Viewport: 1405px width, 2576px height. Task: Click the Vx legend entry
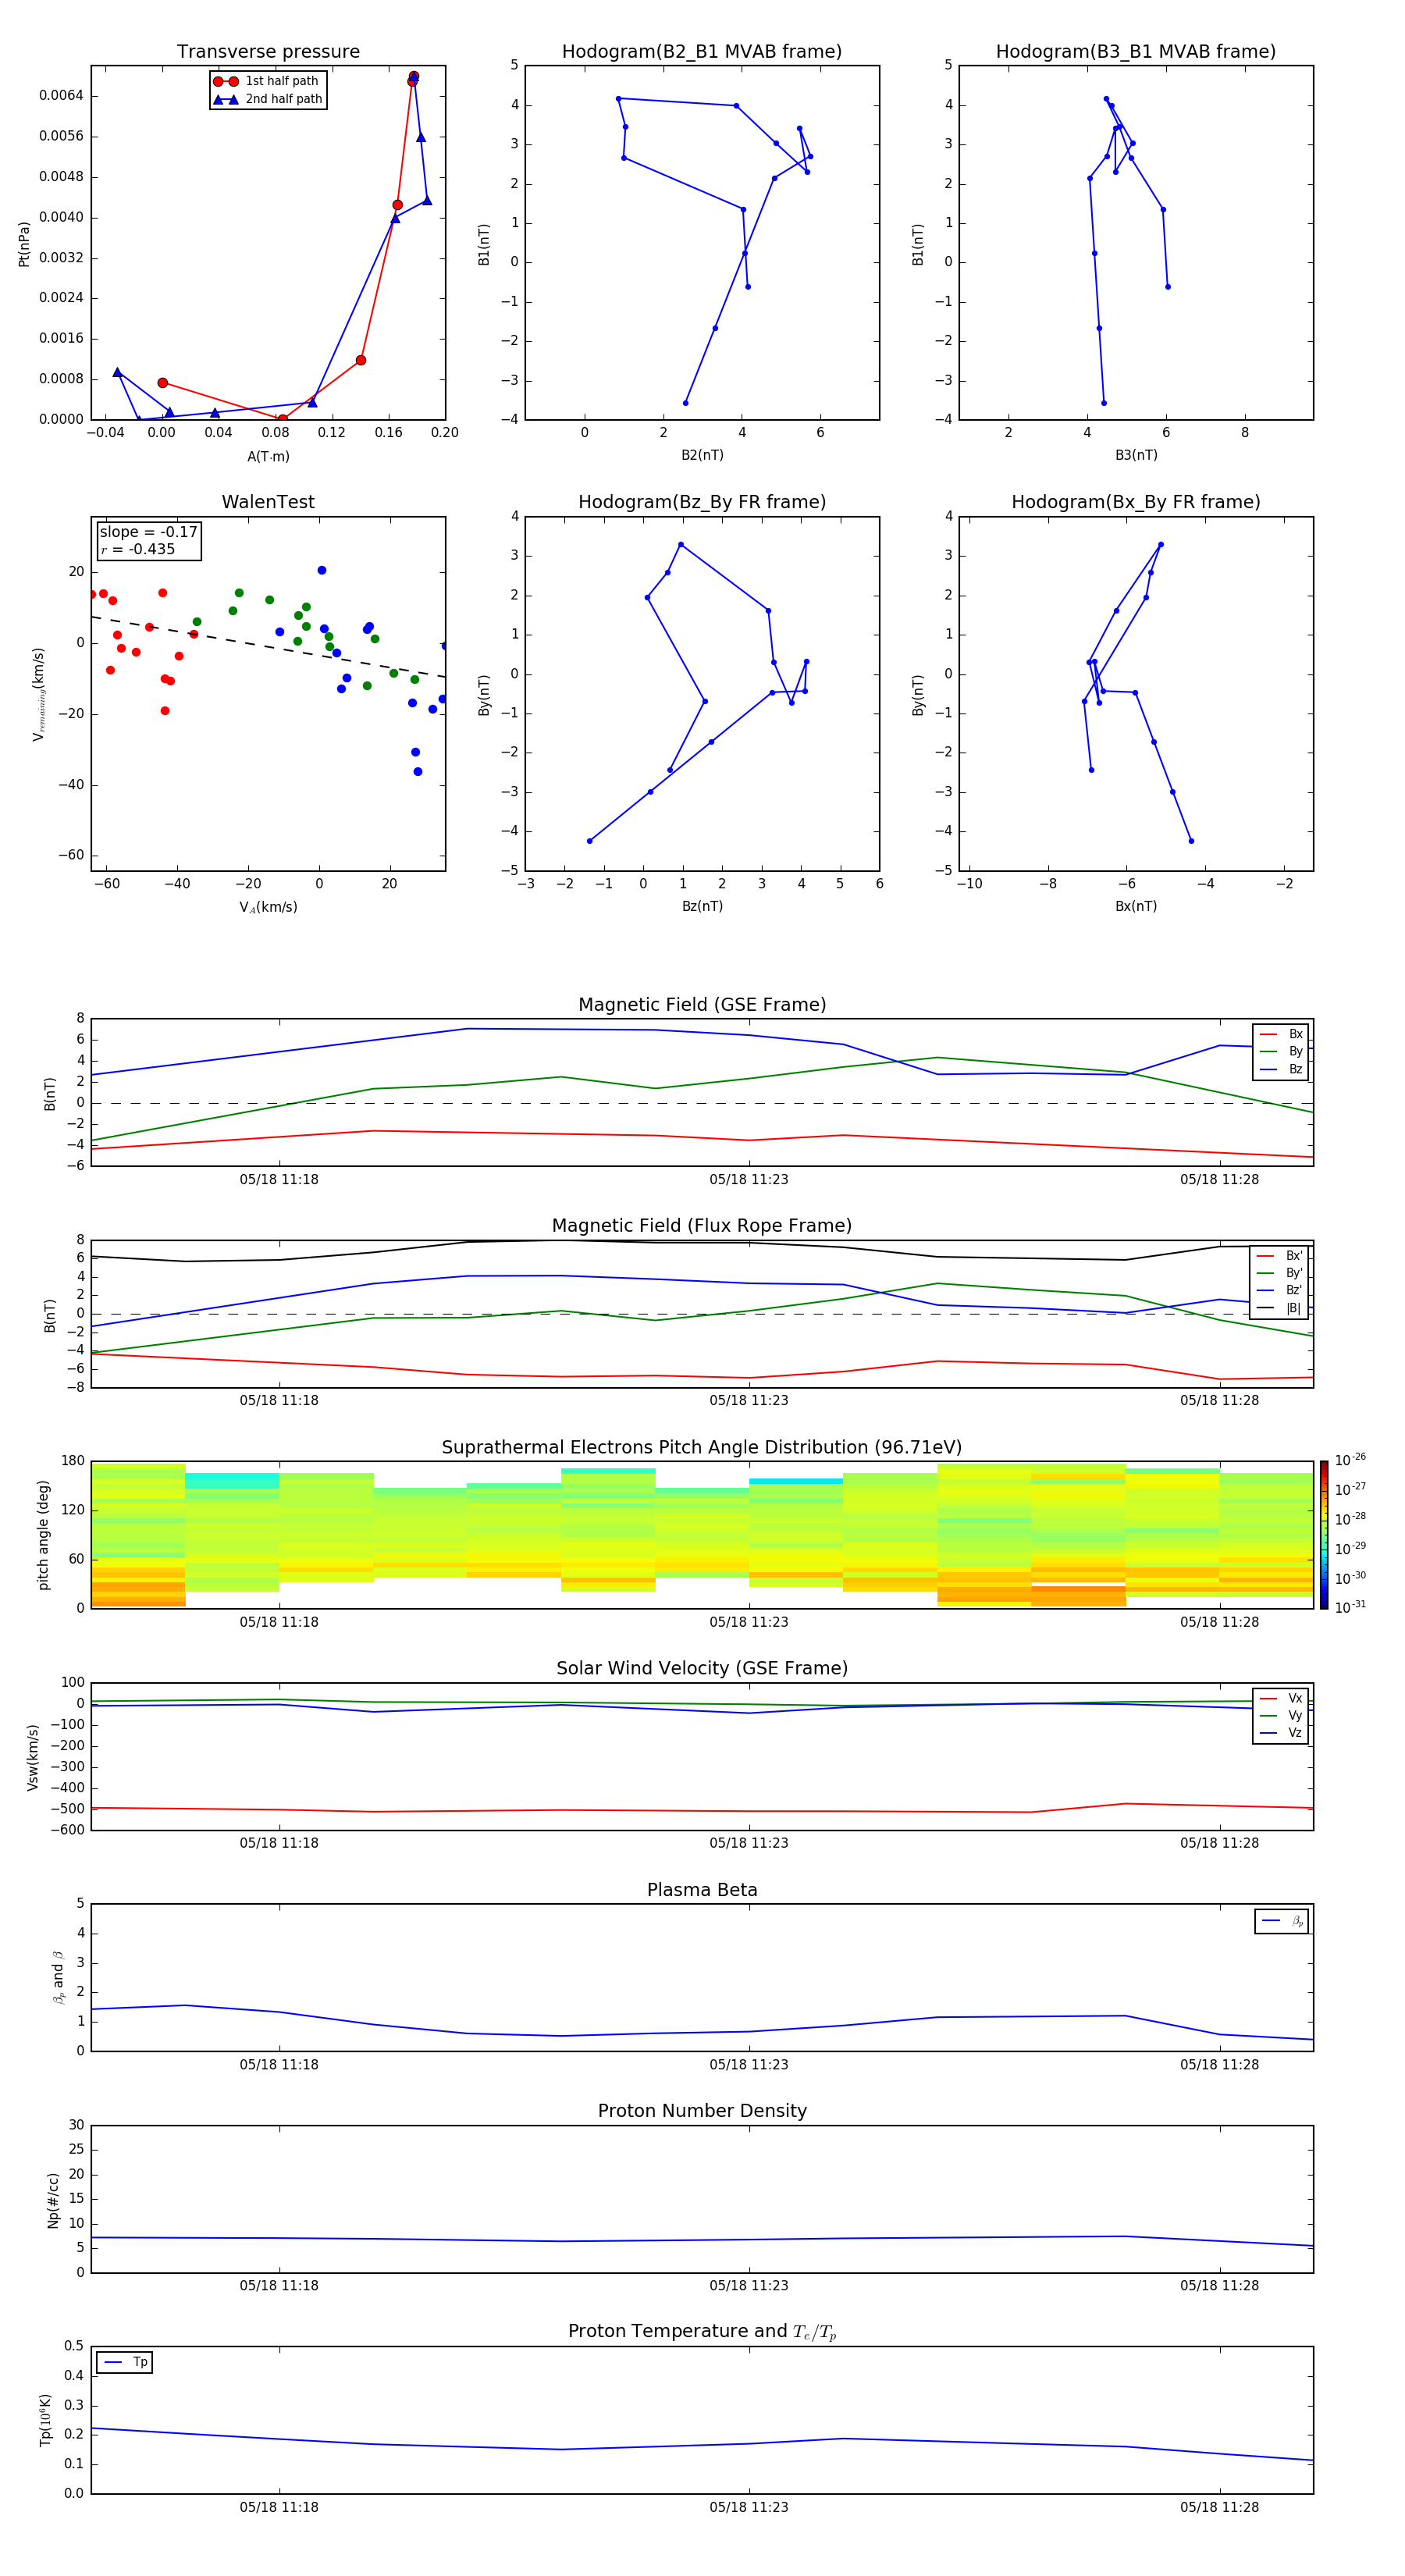pyautogui.click(x=1281, y=1698)
